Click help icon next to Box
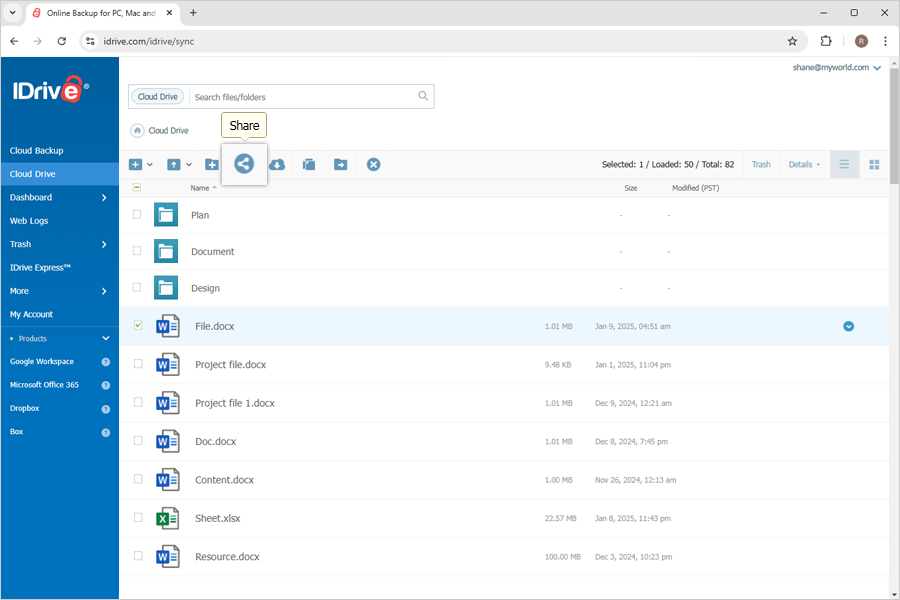 (106, 432)
